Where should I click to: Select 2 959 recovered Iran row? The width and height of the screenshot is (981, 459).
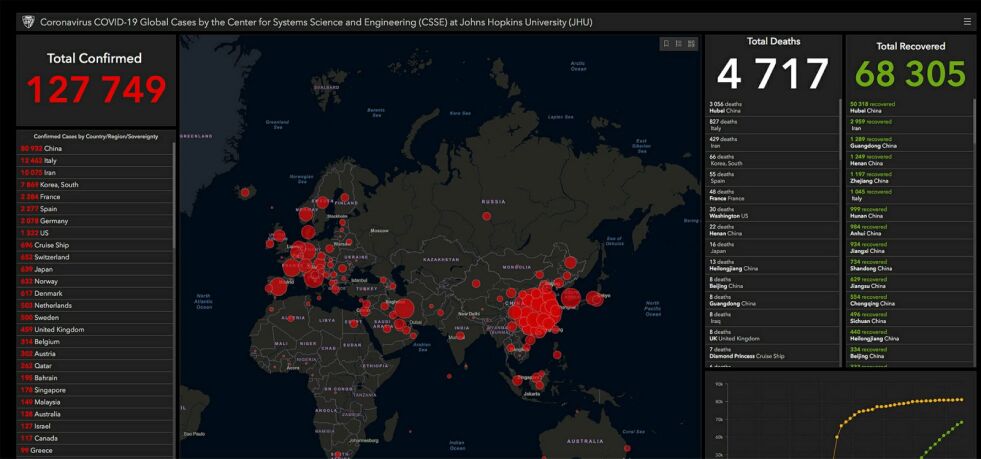(910, 125)
